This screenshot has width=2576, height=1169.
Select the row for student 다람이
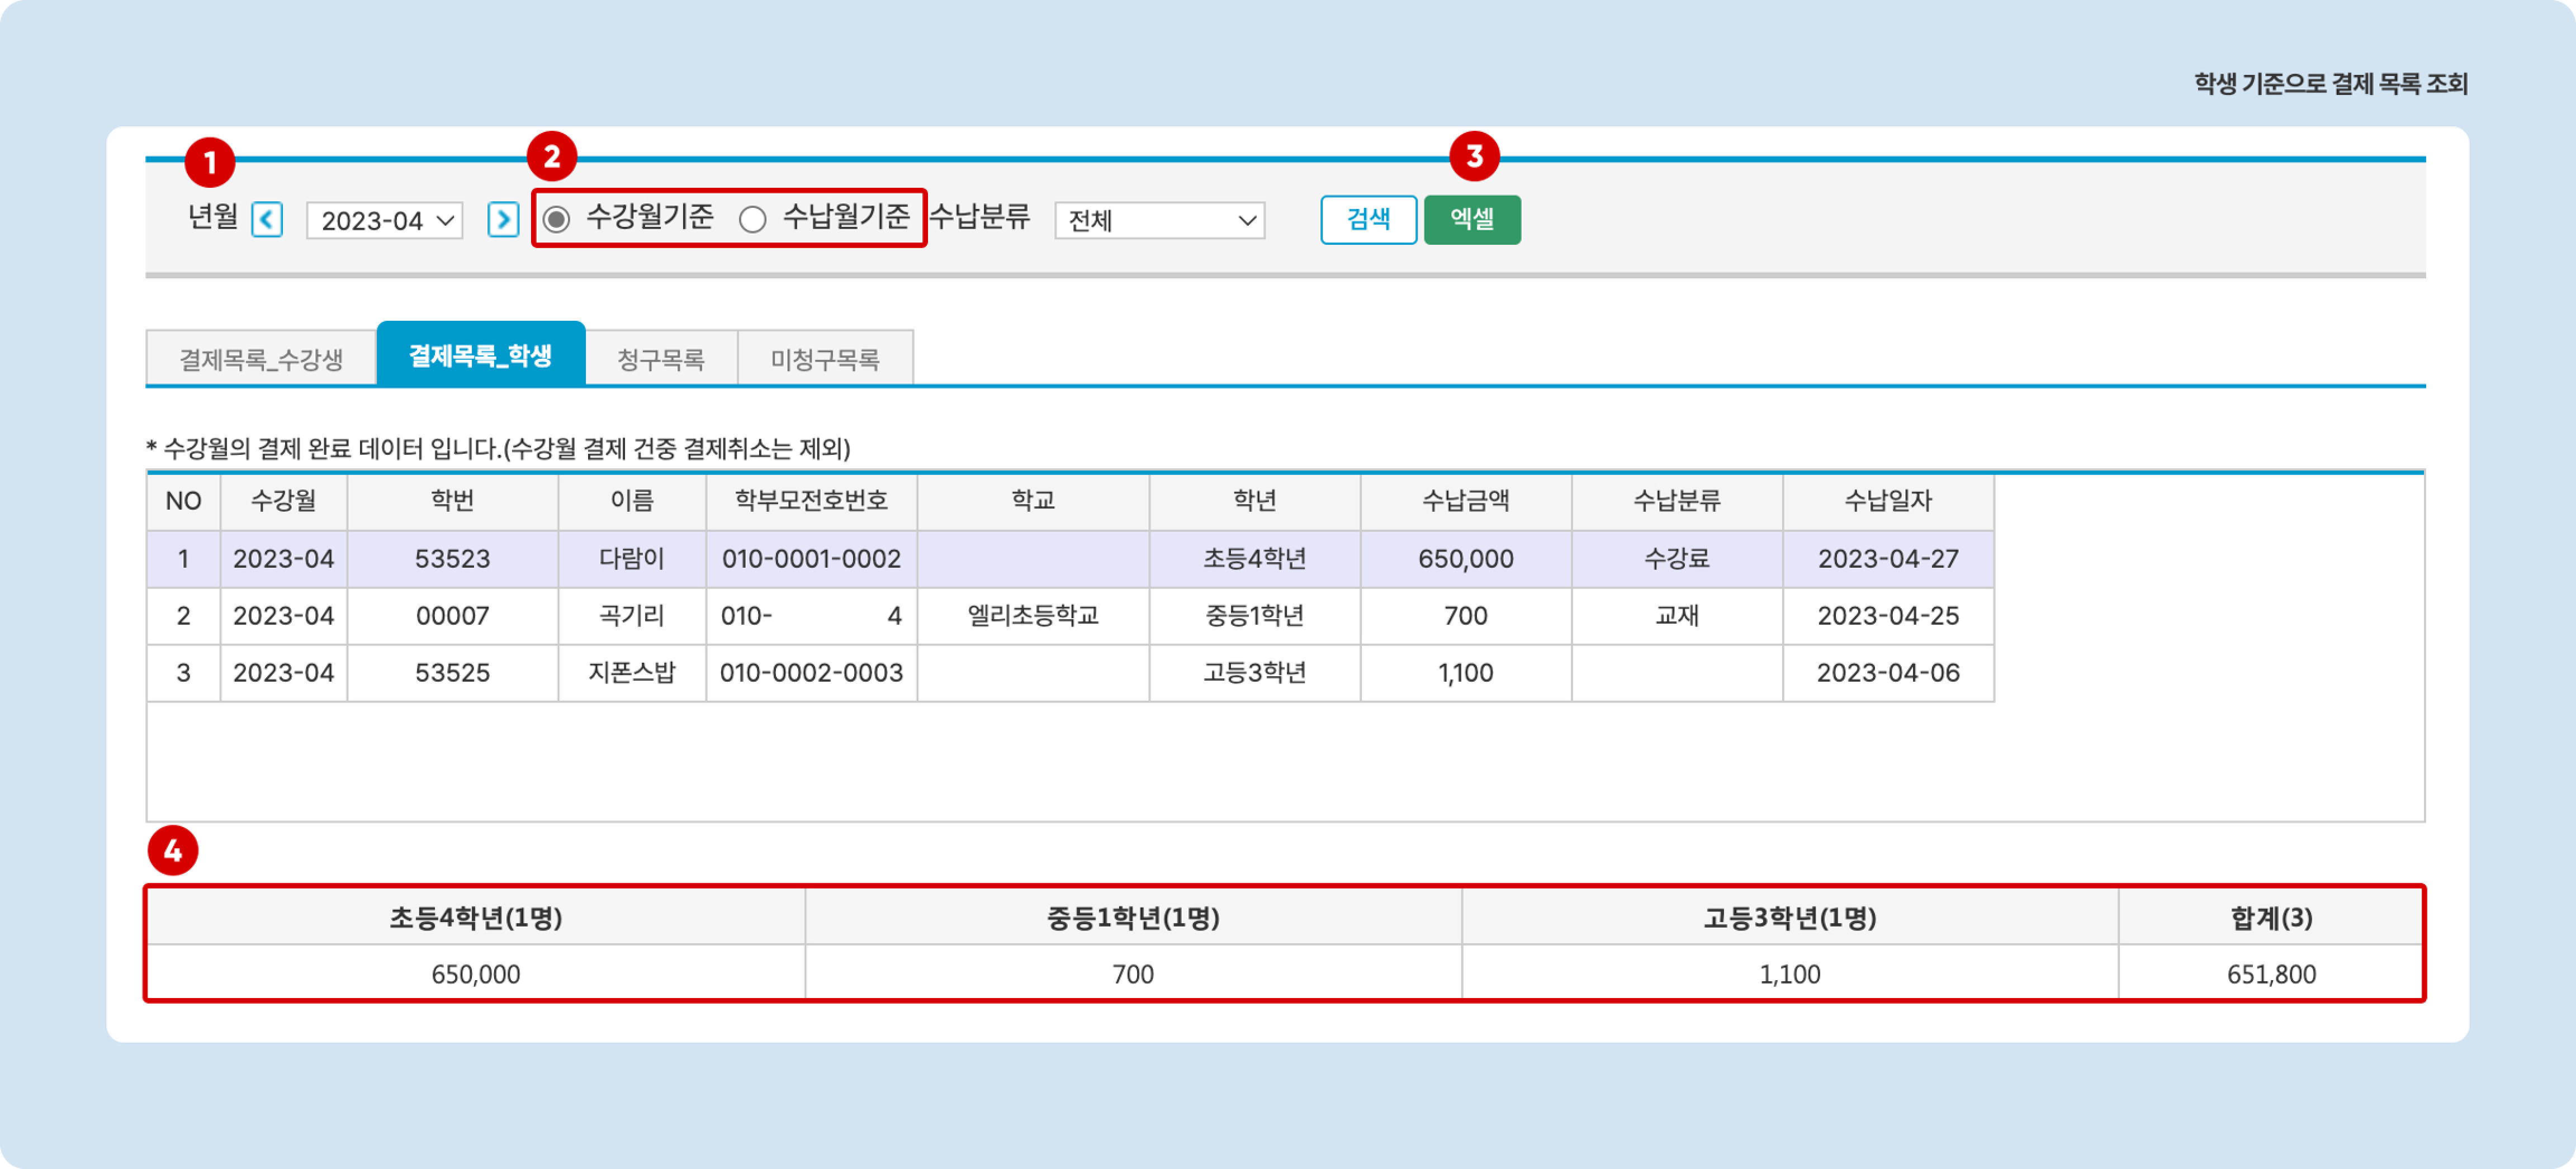[x=631, y=559]
